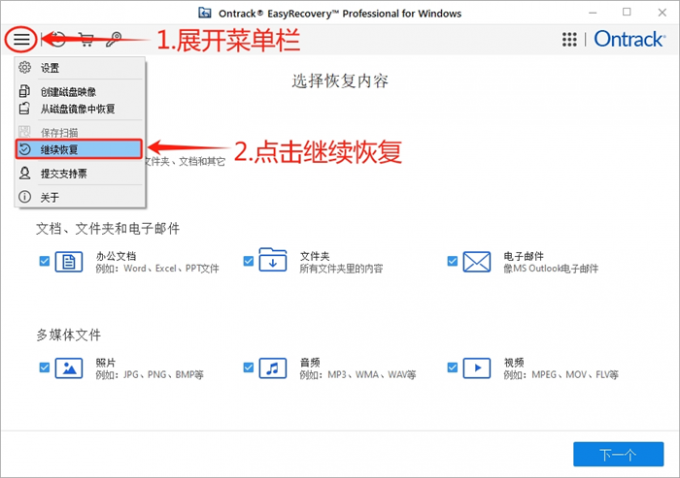Click the 文件夹 label
This screenshot has width=680, height=478.
[x=315, y=256]
